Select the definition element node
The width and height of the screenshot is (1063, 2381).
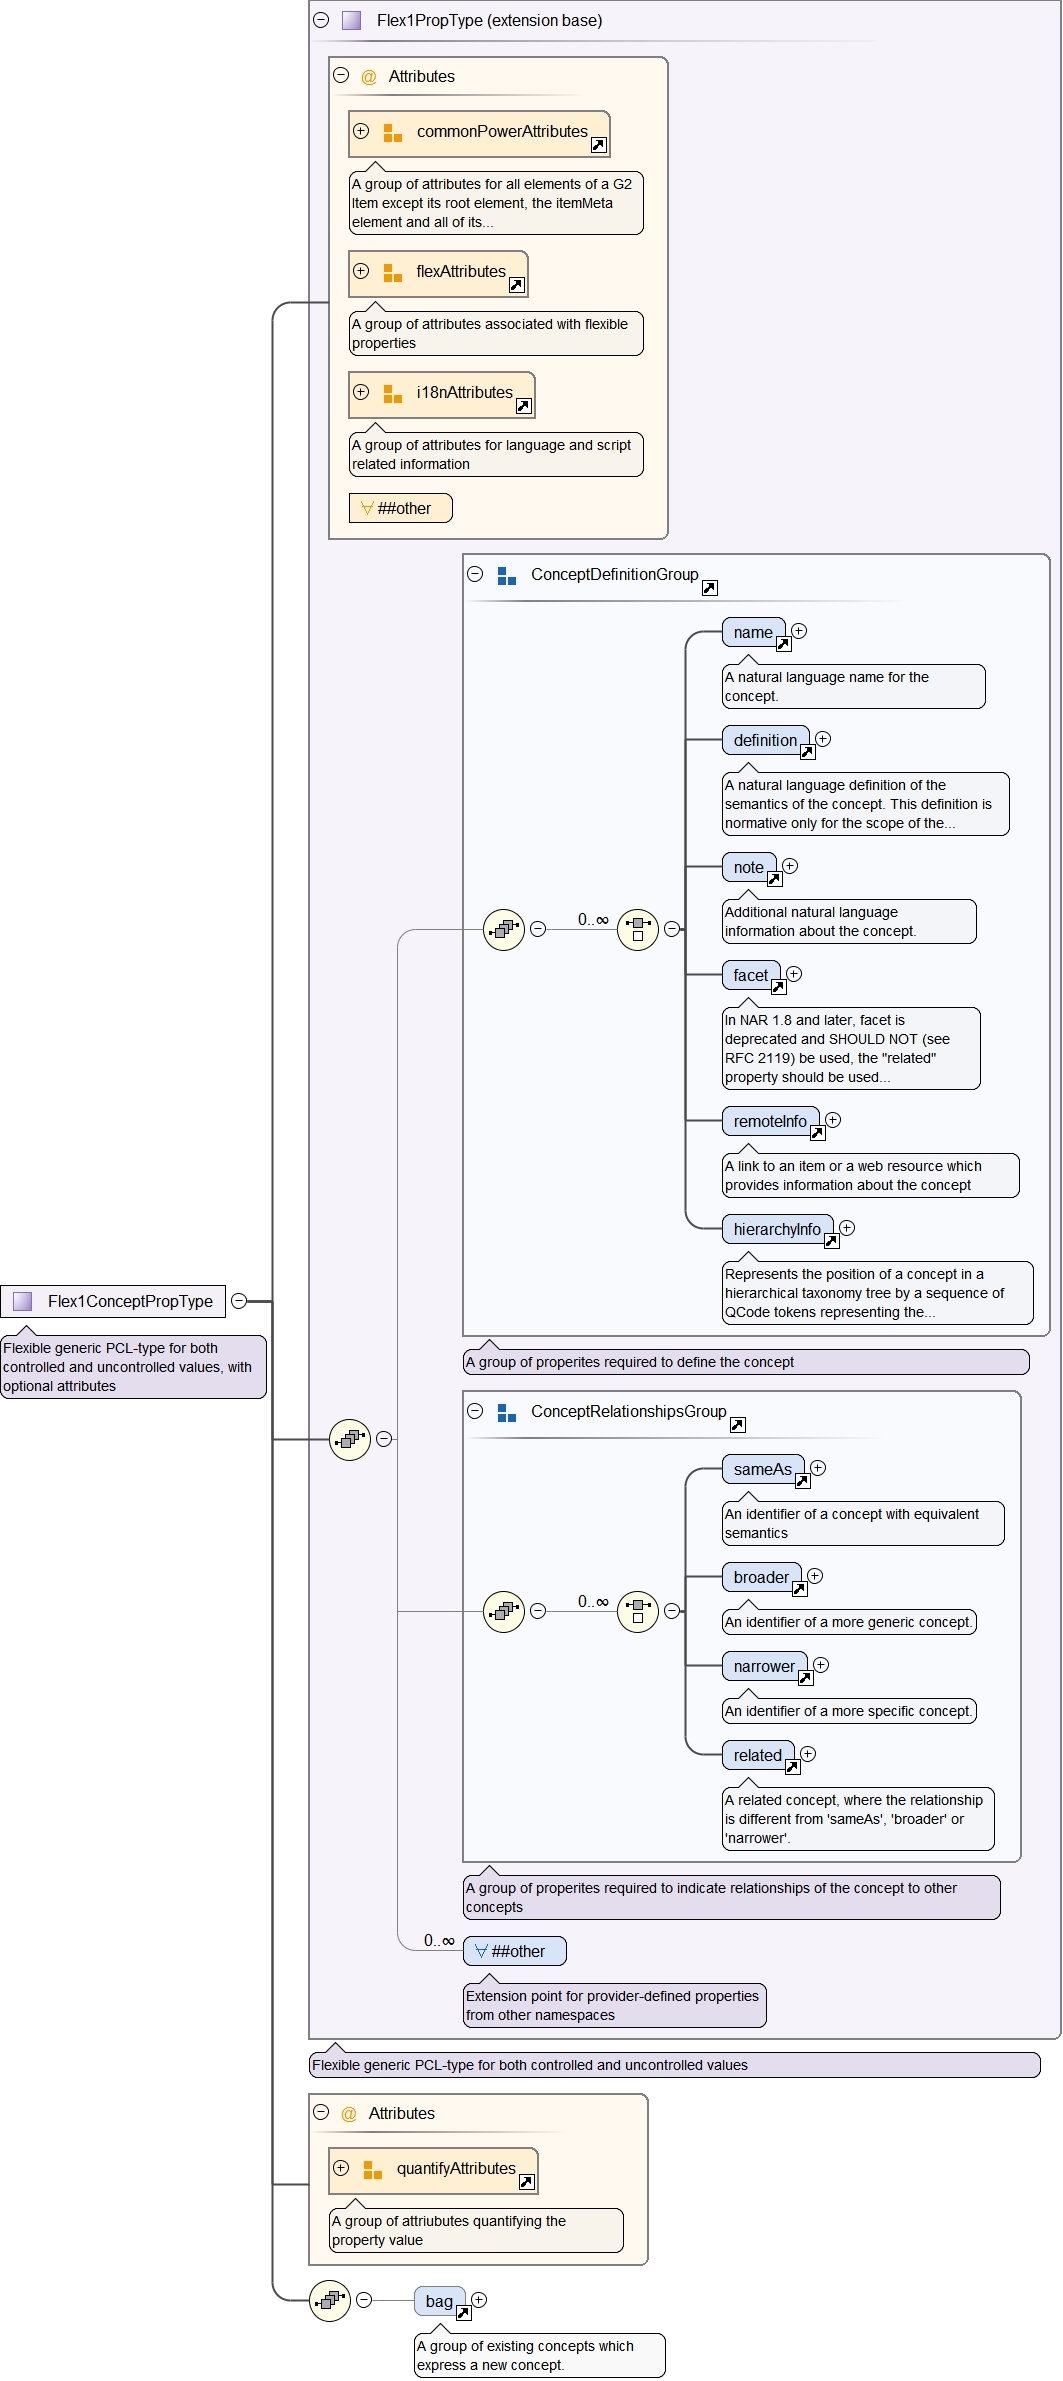pos(764,740)
